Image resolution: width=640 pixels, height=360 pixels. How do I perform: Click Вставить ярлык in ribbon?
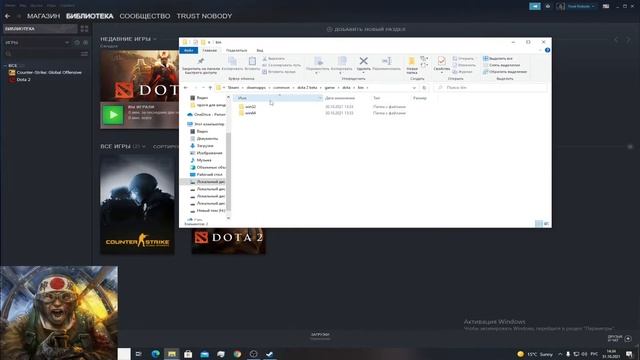[x=279, y=72]
